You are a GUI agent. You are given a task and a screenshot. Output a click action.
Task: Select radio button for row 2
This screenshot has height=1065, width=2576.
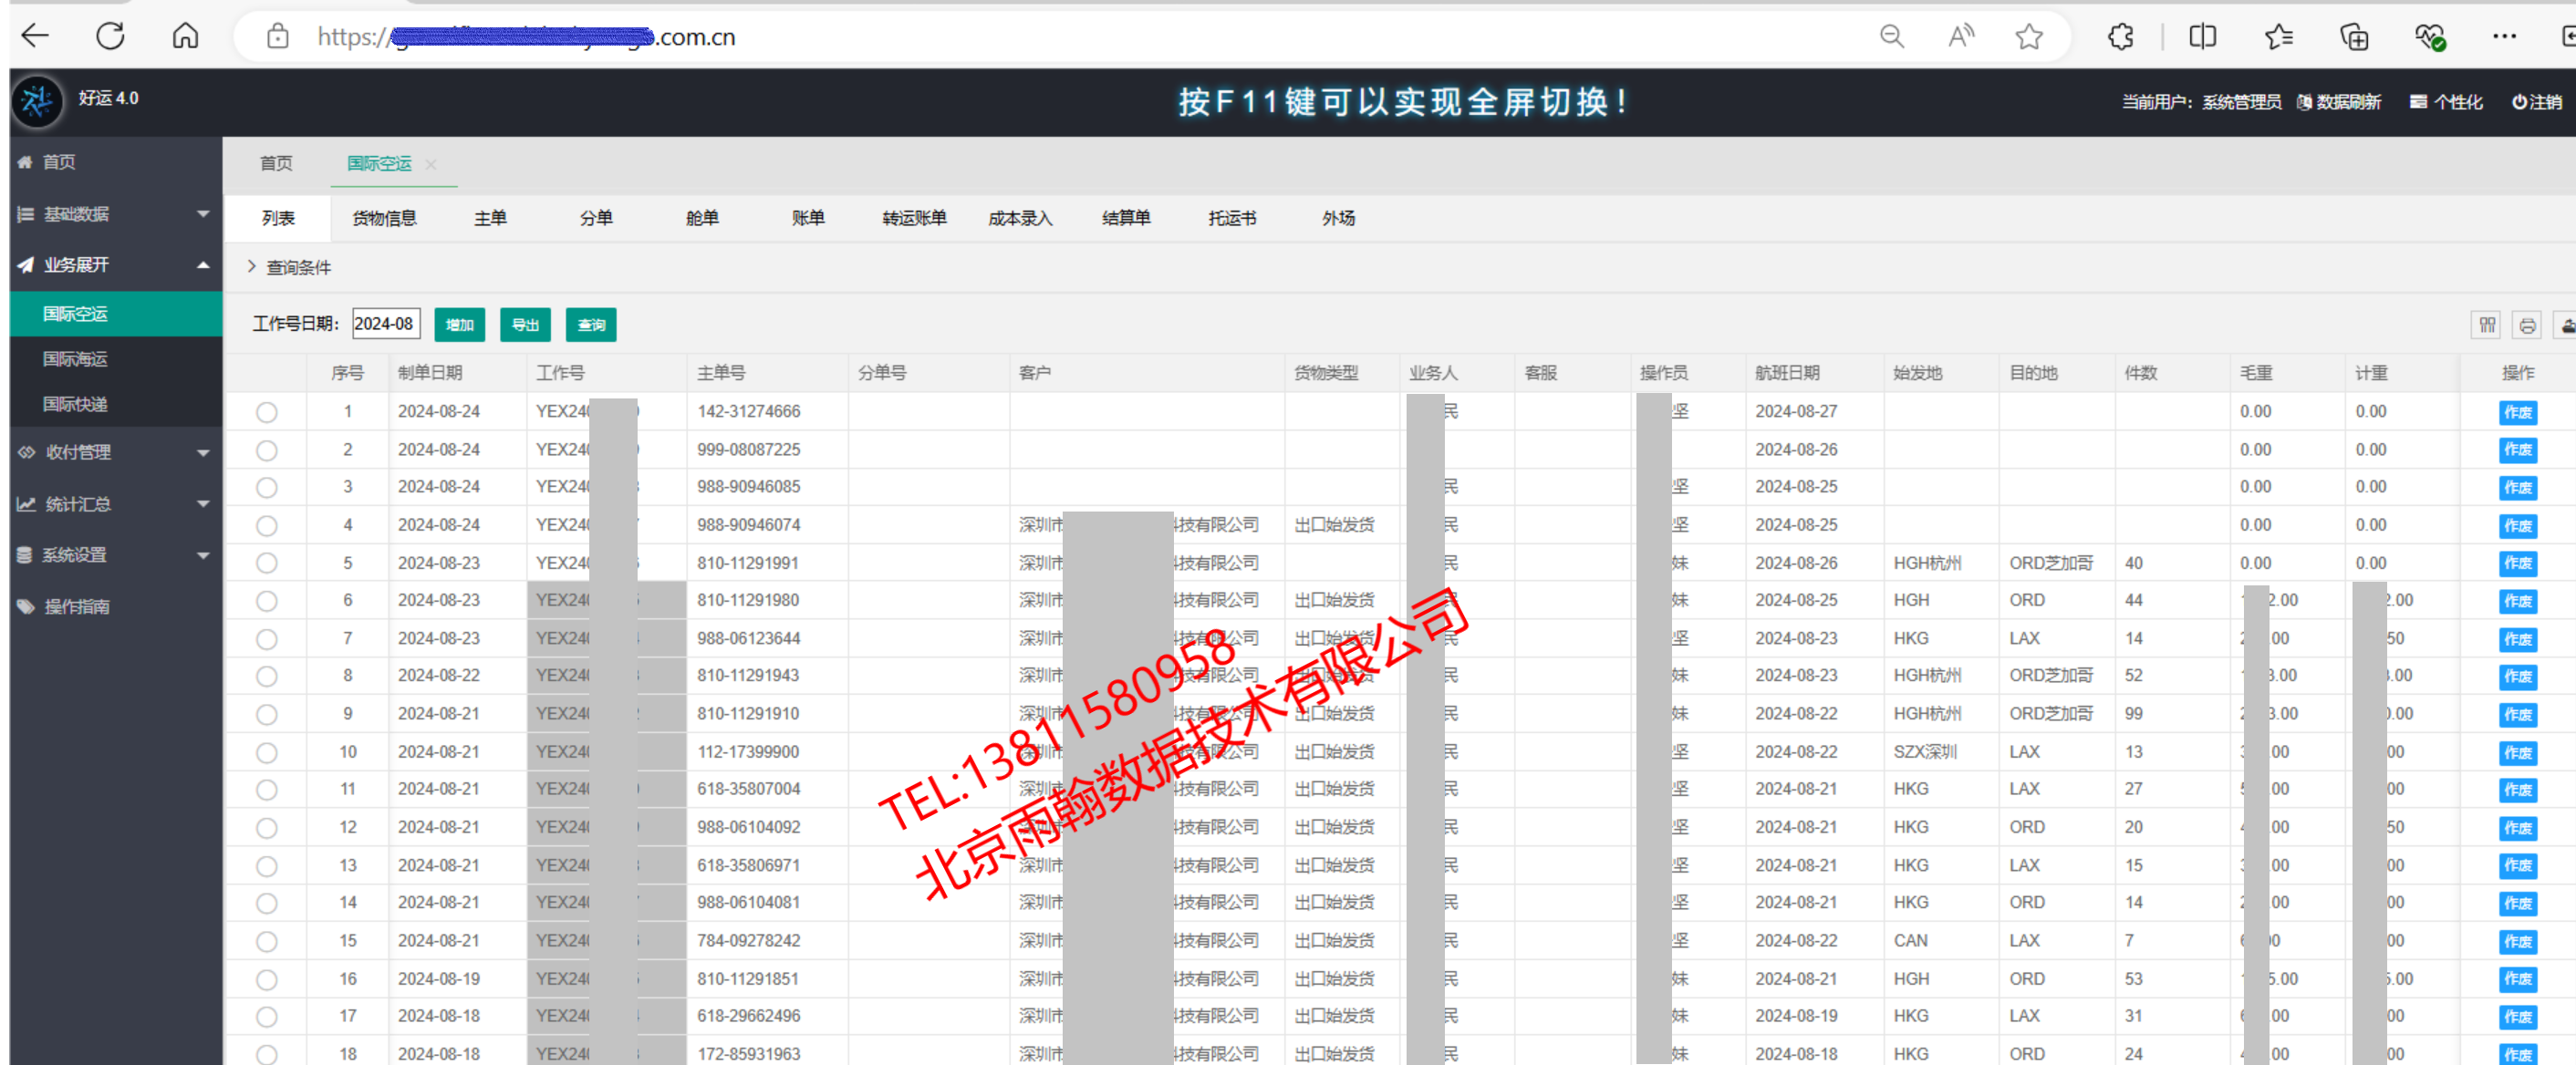pyautogui.click(x=266, y=450)
